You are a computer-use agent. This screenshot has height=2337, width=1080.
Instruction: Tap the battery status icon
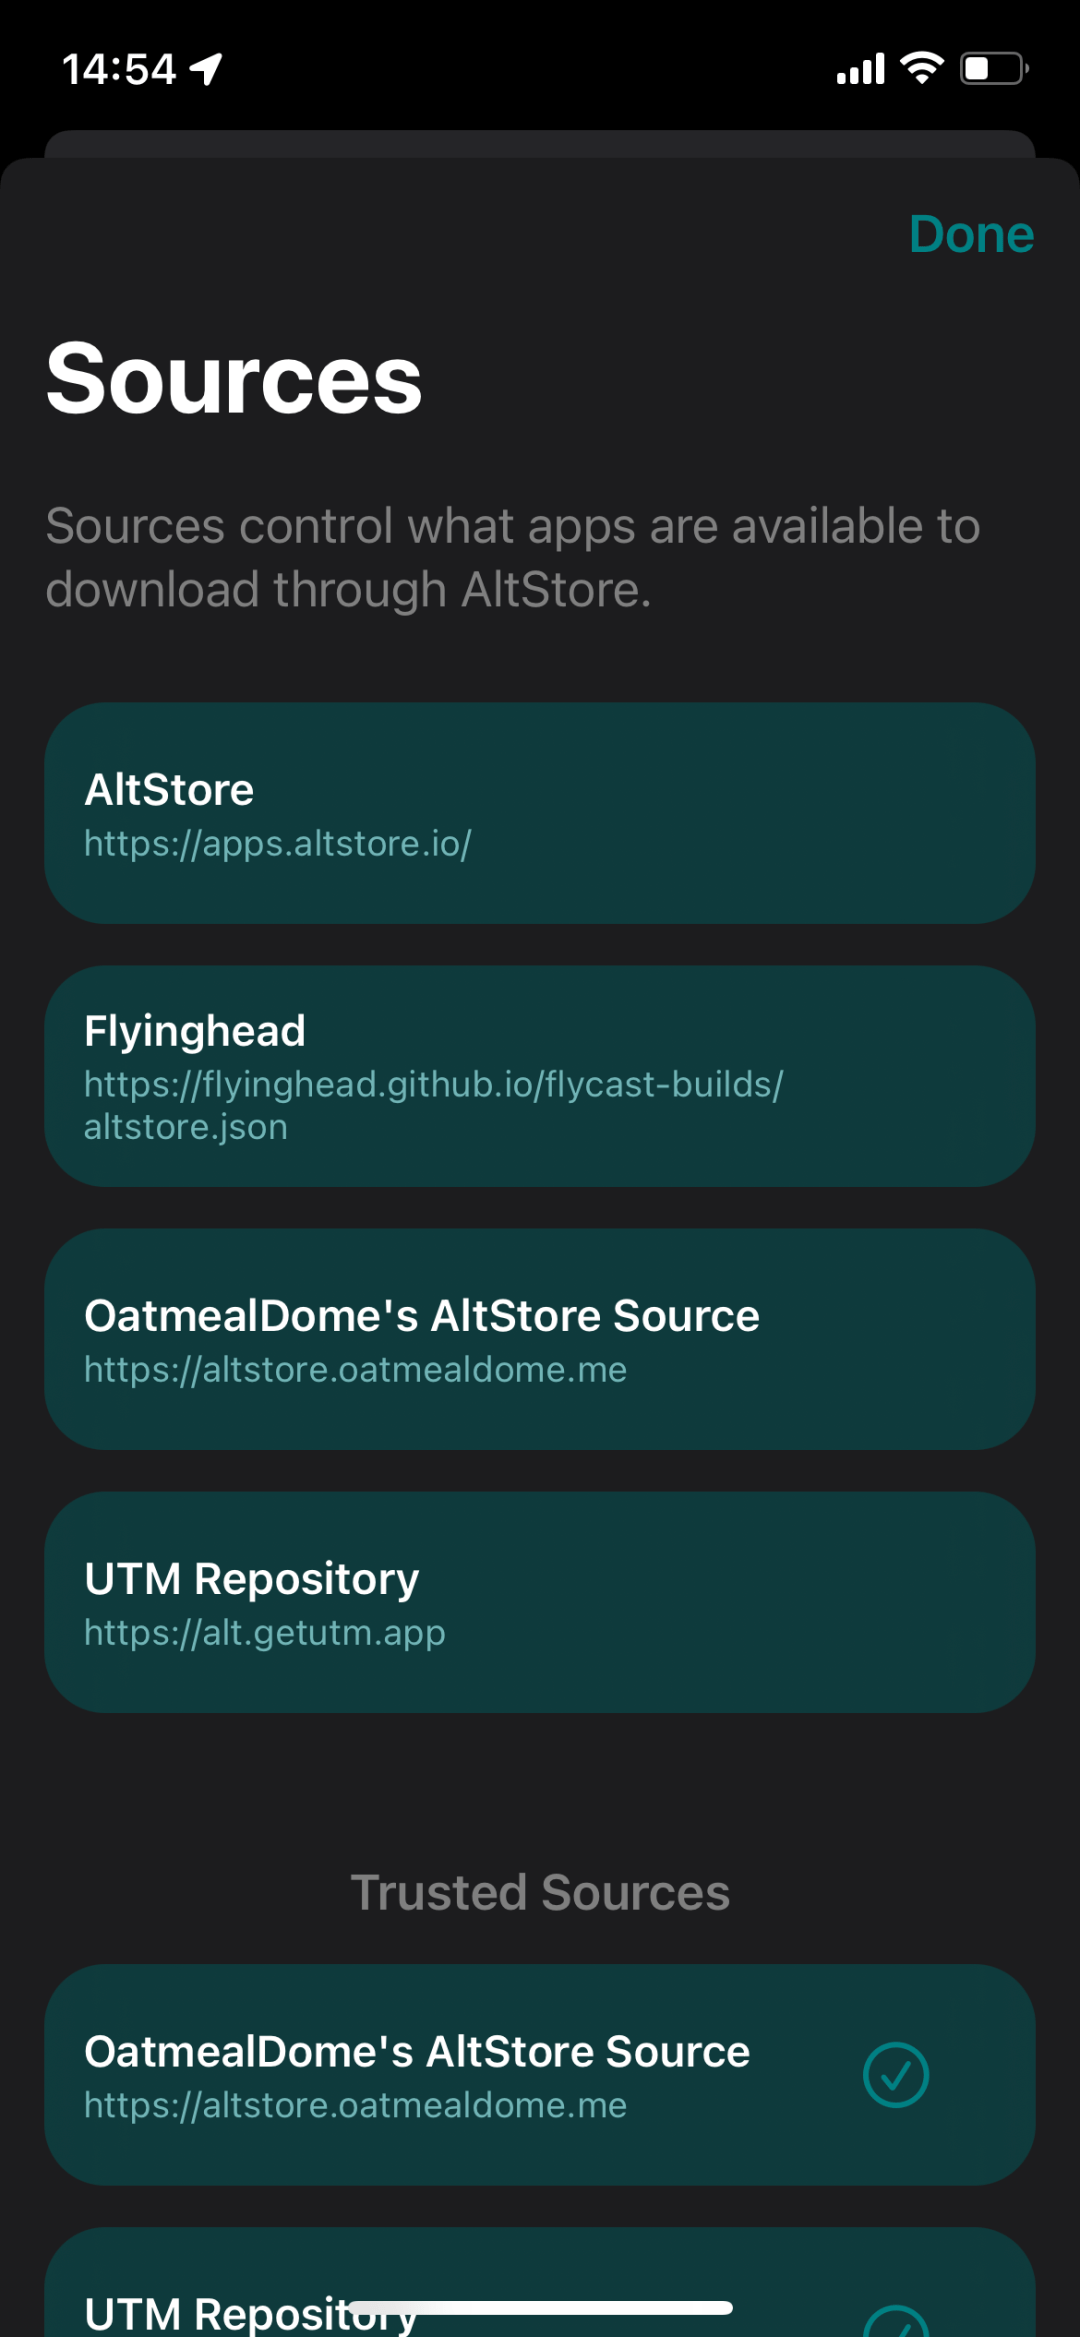[995, 68]
